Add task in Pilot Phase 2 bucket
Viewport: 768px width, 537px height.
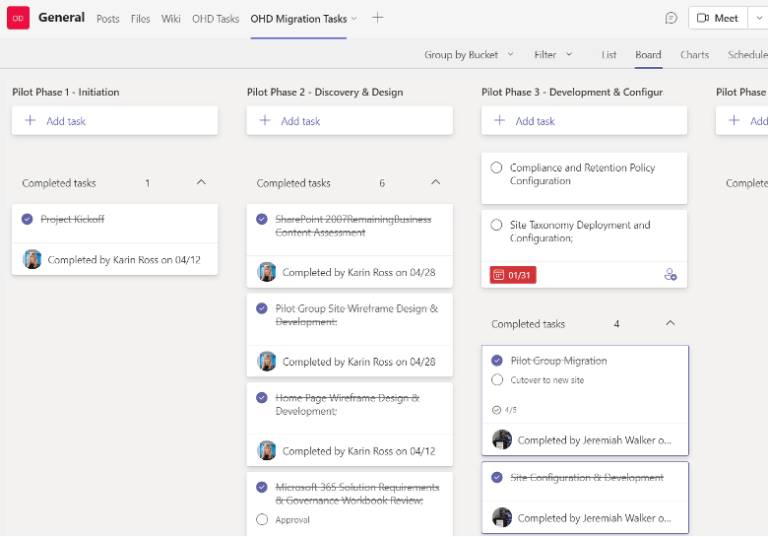click(349, 121)
